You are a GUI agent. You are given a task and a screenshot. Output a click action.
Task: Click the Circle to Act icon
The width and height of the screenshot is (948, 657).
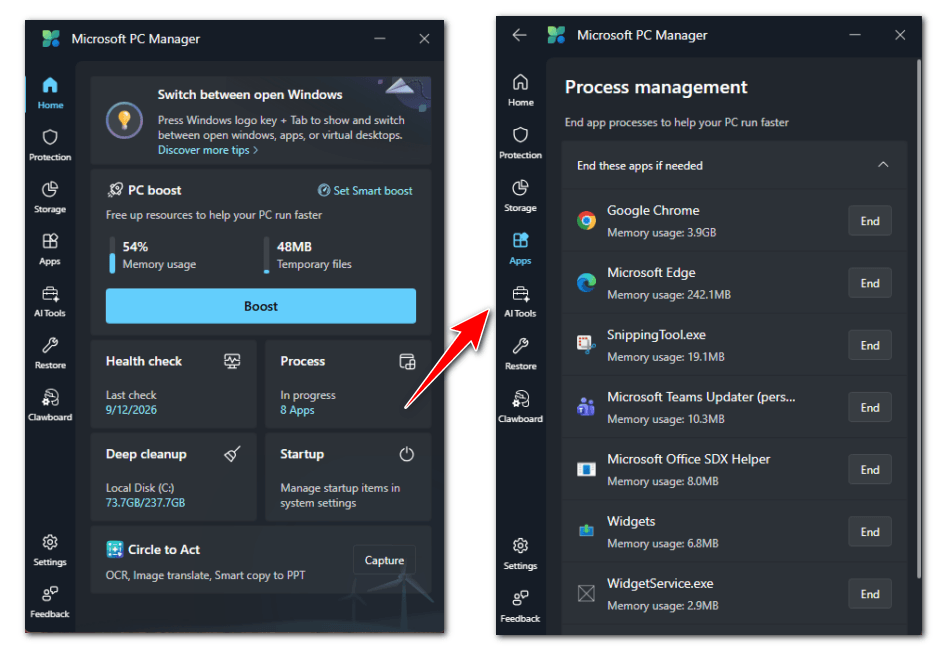point(114,549)
